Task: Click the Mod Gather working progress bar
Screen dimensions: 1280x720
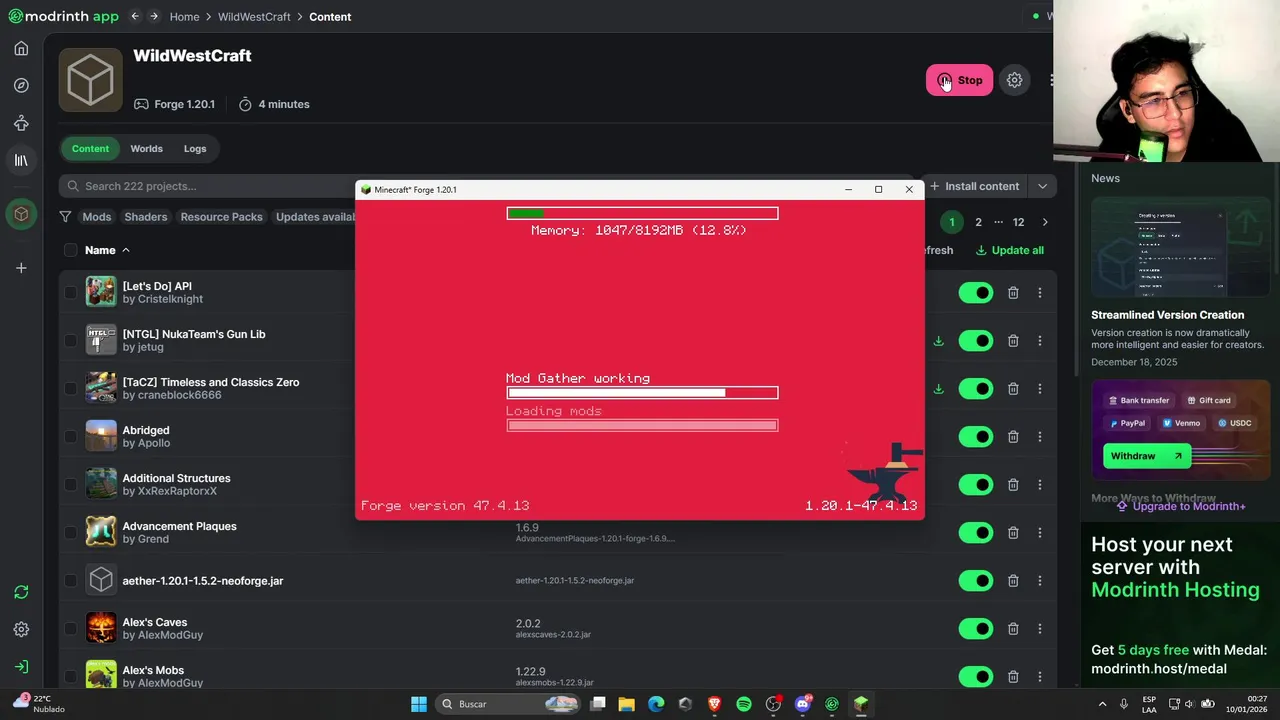Action: pyautogui.click(x=642, y=393)
